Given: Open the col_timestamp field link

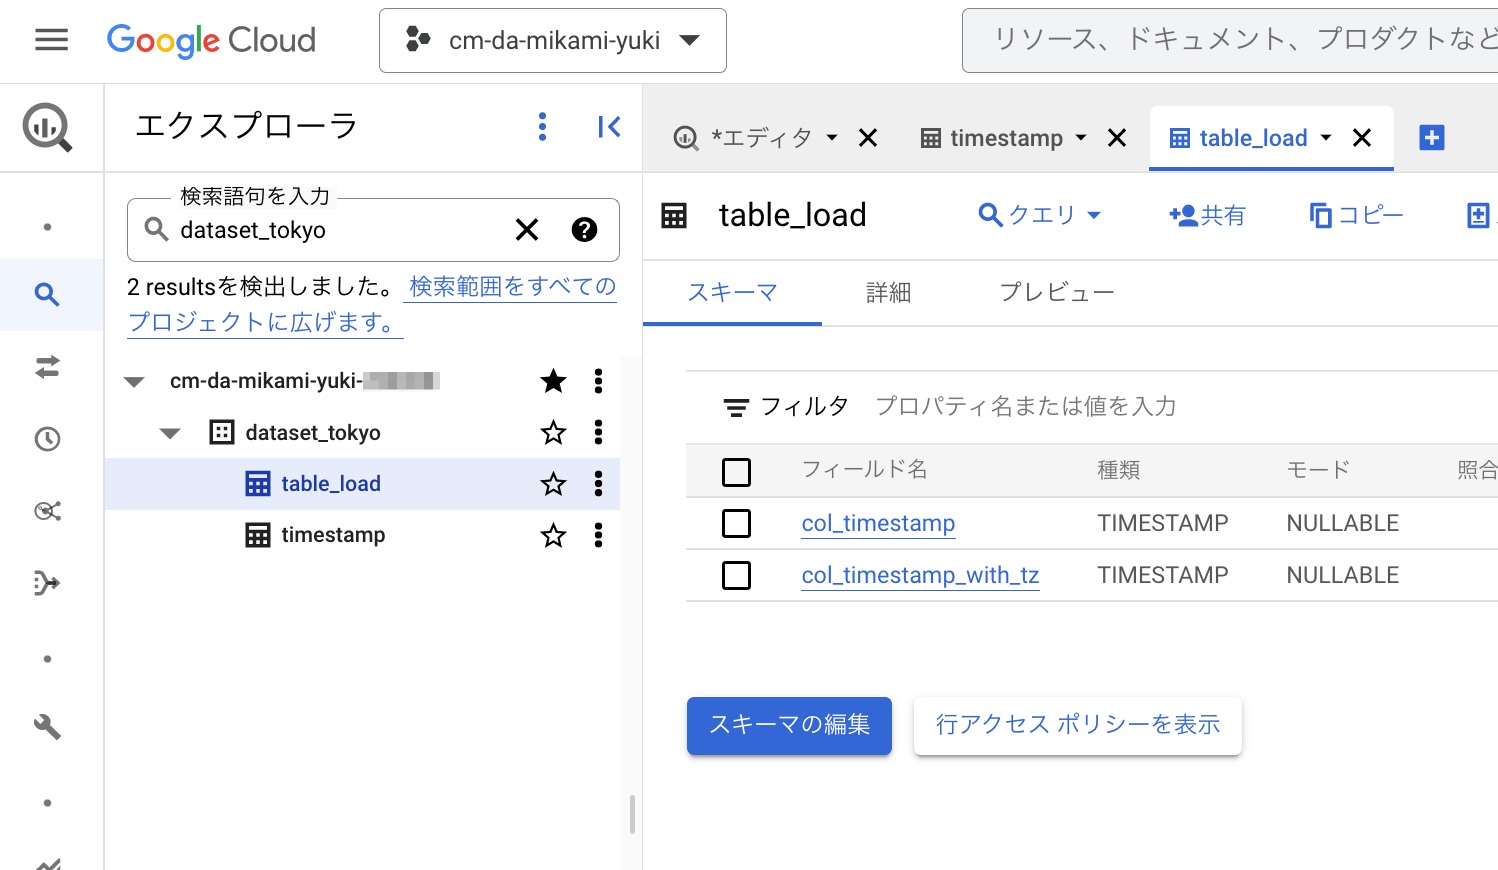Looking at the screenshot, I should 877,523.
